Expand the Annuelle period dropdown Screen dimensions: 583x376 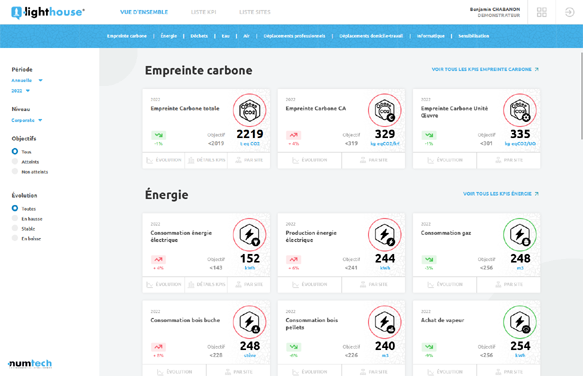27,80
